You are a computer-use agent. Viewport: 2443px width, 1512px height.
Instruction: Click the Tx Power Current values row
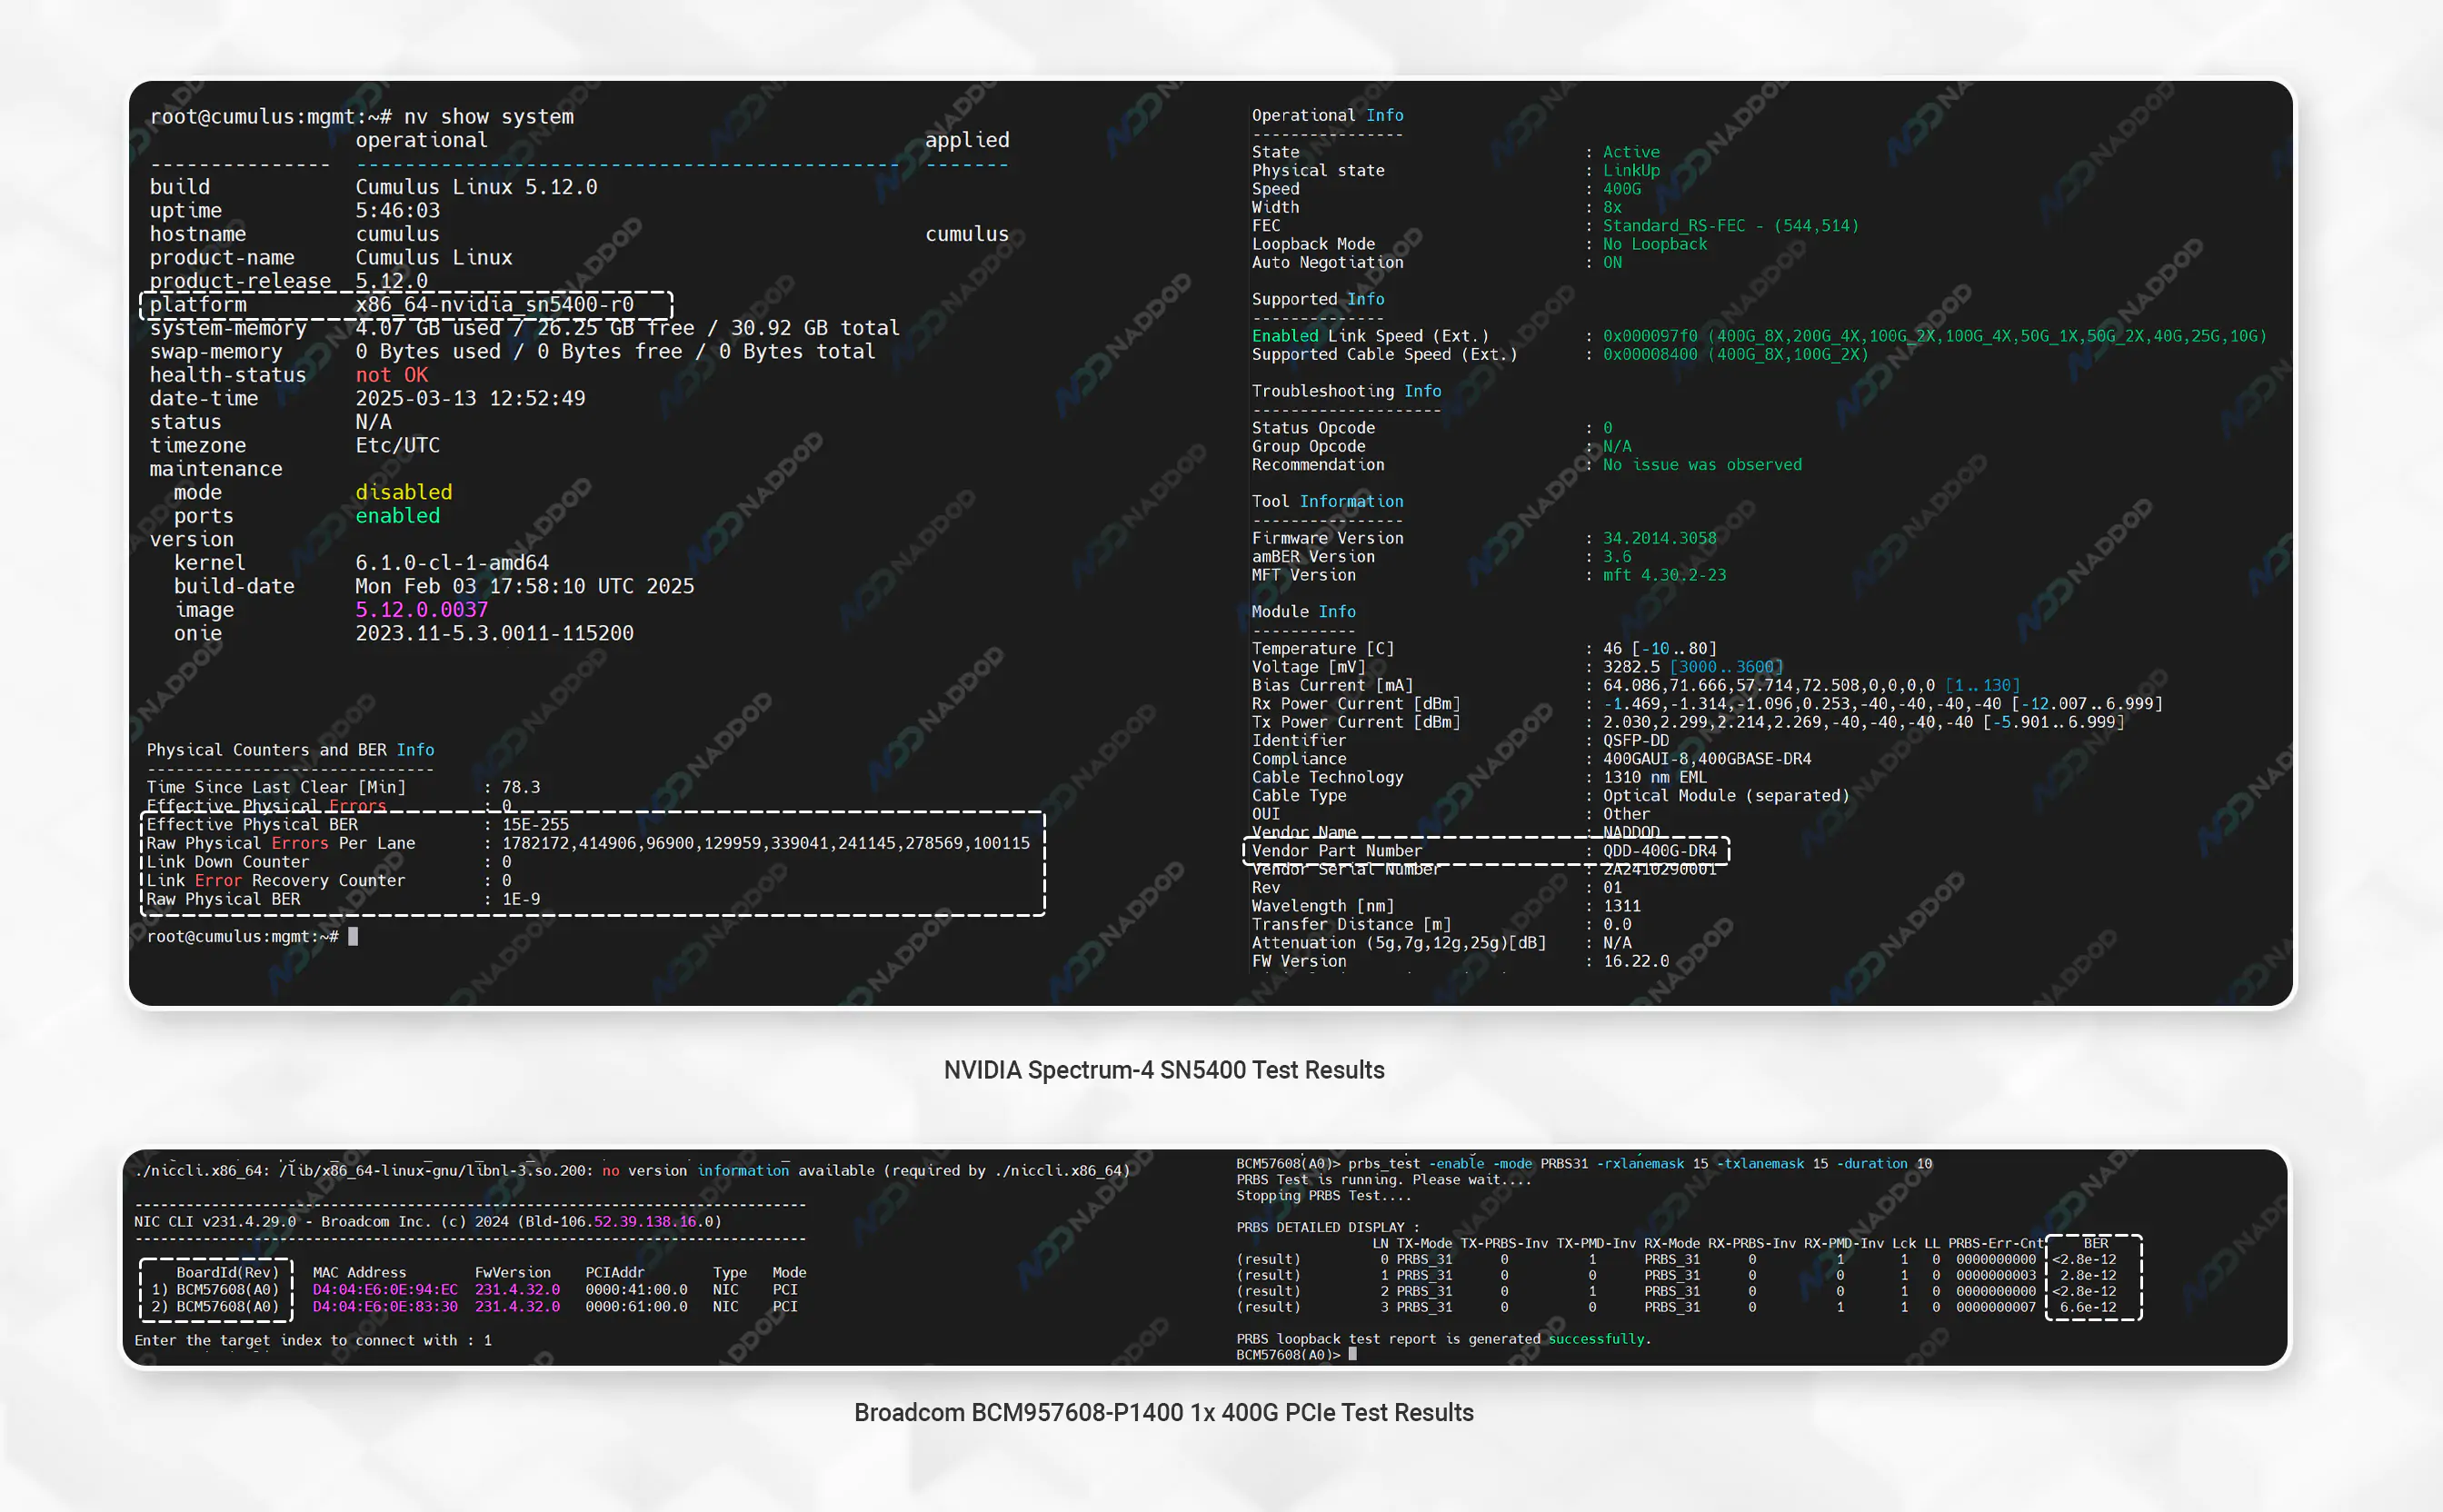(1863, 722)
